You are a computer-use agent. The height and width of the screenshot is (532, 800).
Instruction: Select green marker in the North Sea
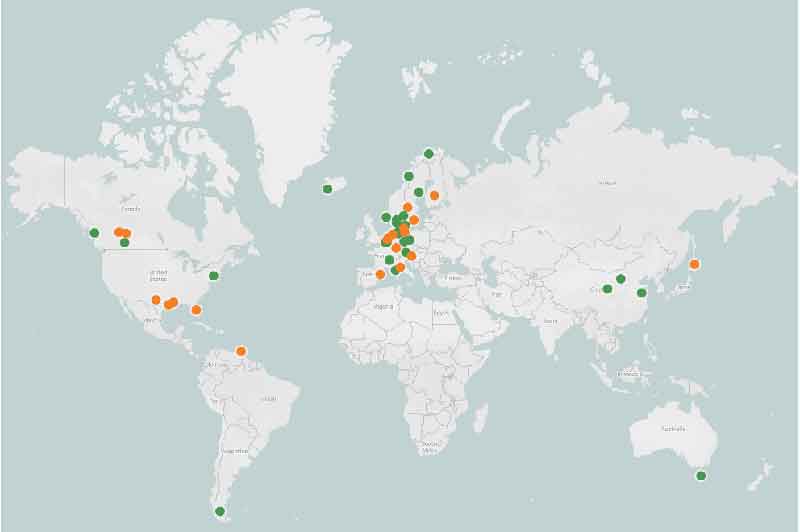pyautogui.click(x=386, y=218)
